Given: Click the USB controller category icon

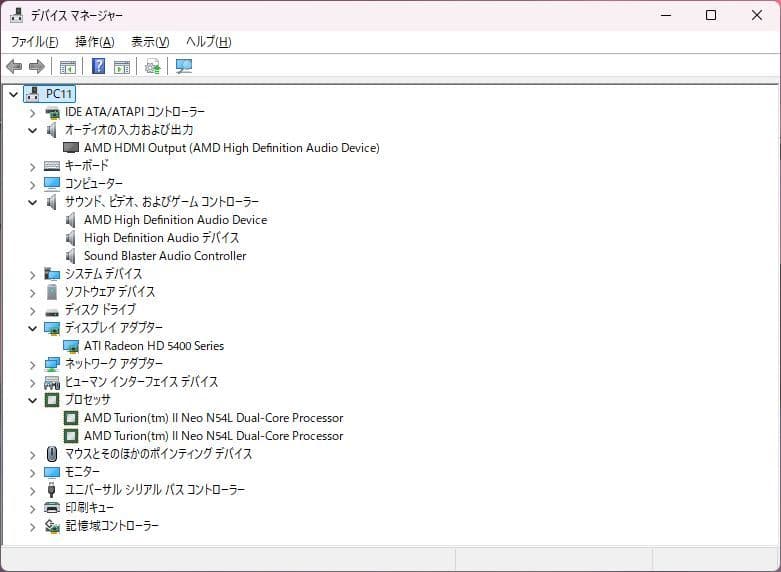Looking at the screenshot, I should pos(51,490).
